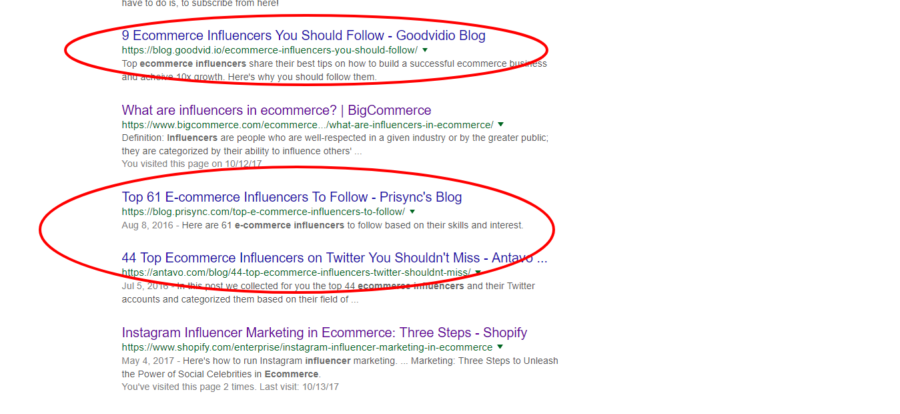The width and height of the screenshot is (900, 414).
Task: Open "44 Top Ecommerce Influencers on Twitter" Antavo result
Action: pyautogui.click(x=335, y=258)
